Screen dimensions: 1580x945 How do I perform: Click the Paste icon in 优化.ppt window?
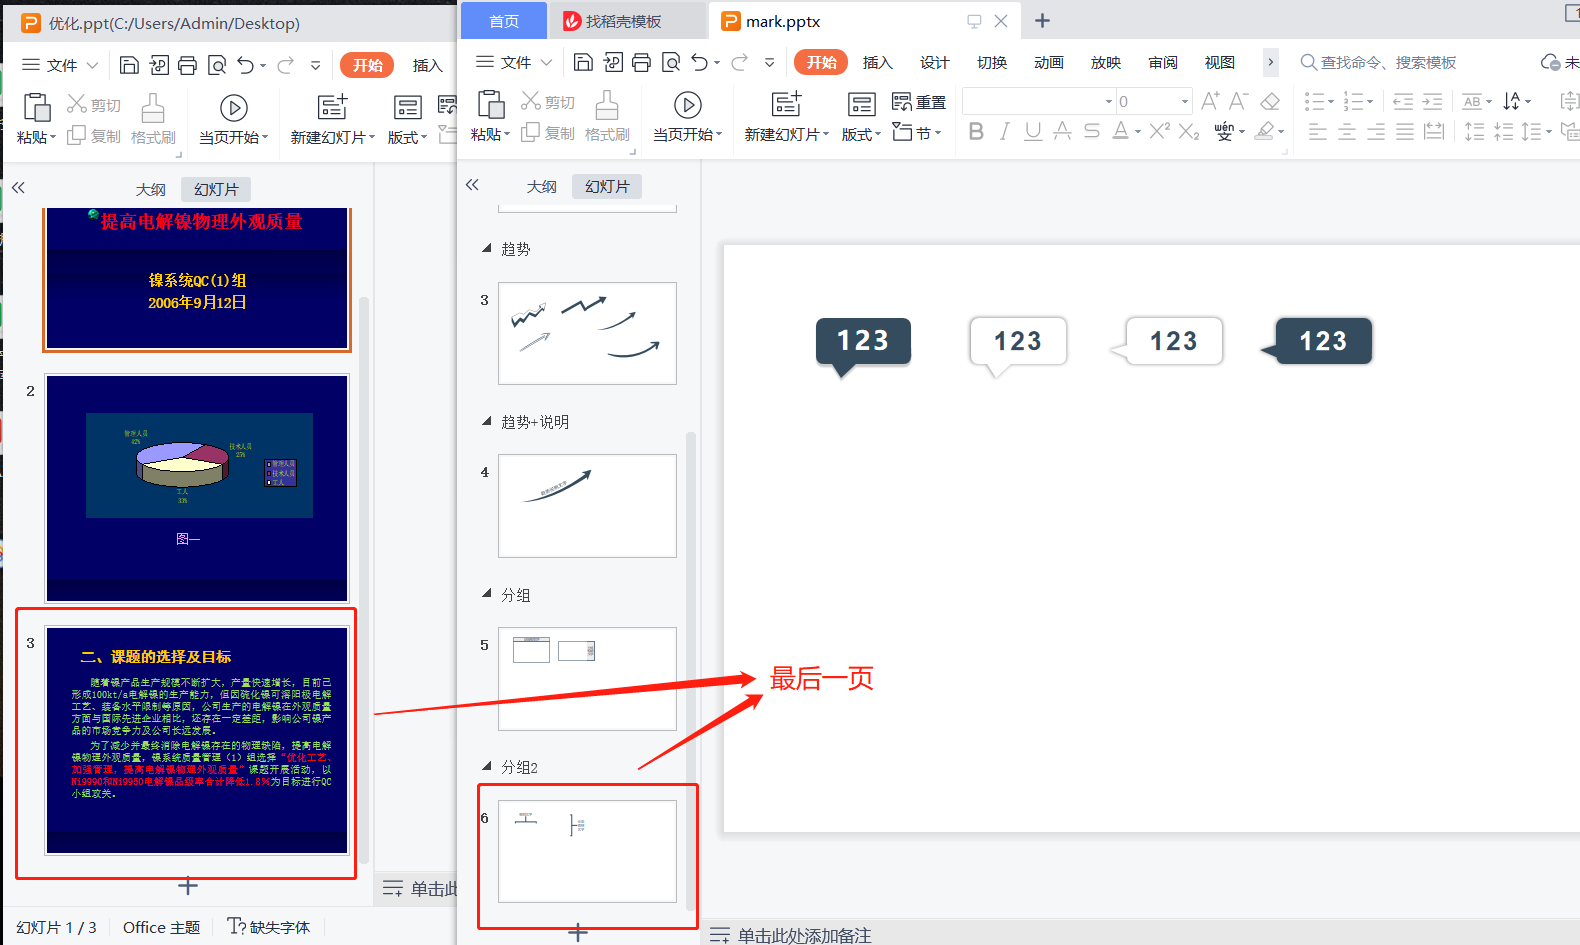click(36, 108)
